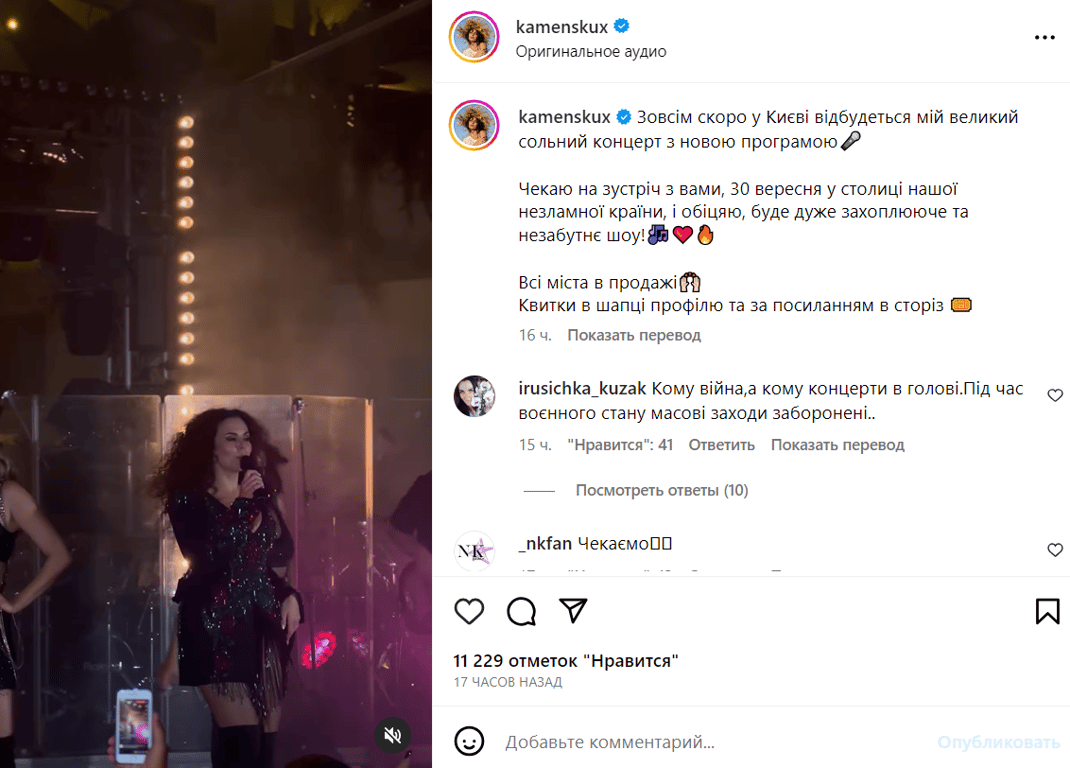Like irusichka_kuzak's comment with its heart
This screenshot has height=768, width=1070.
pyautogui.click(x=1055, y=395)
